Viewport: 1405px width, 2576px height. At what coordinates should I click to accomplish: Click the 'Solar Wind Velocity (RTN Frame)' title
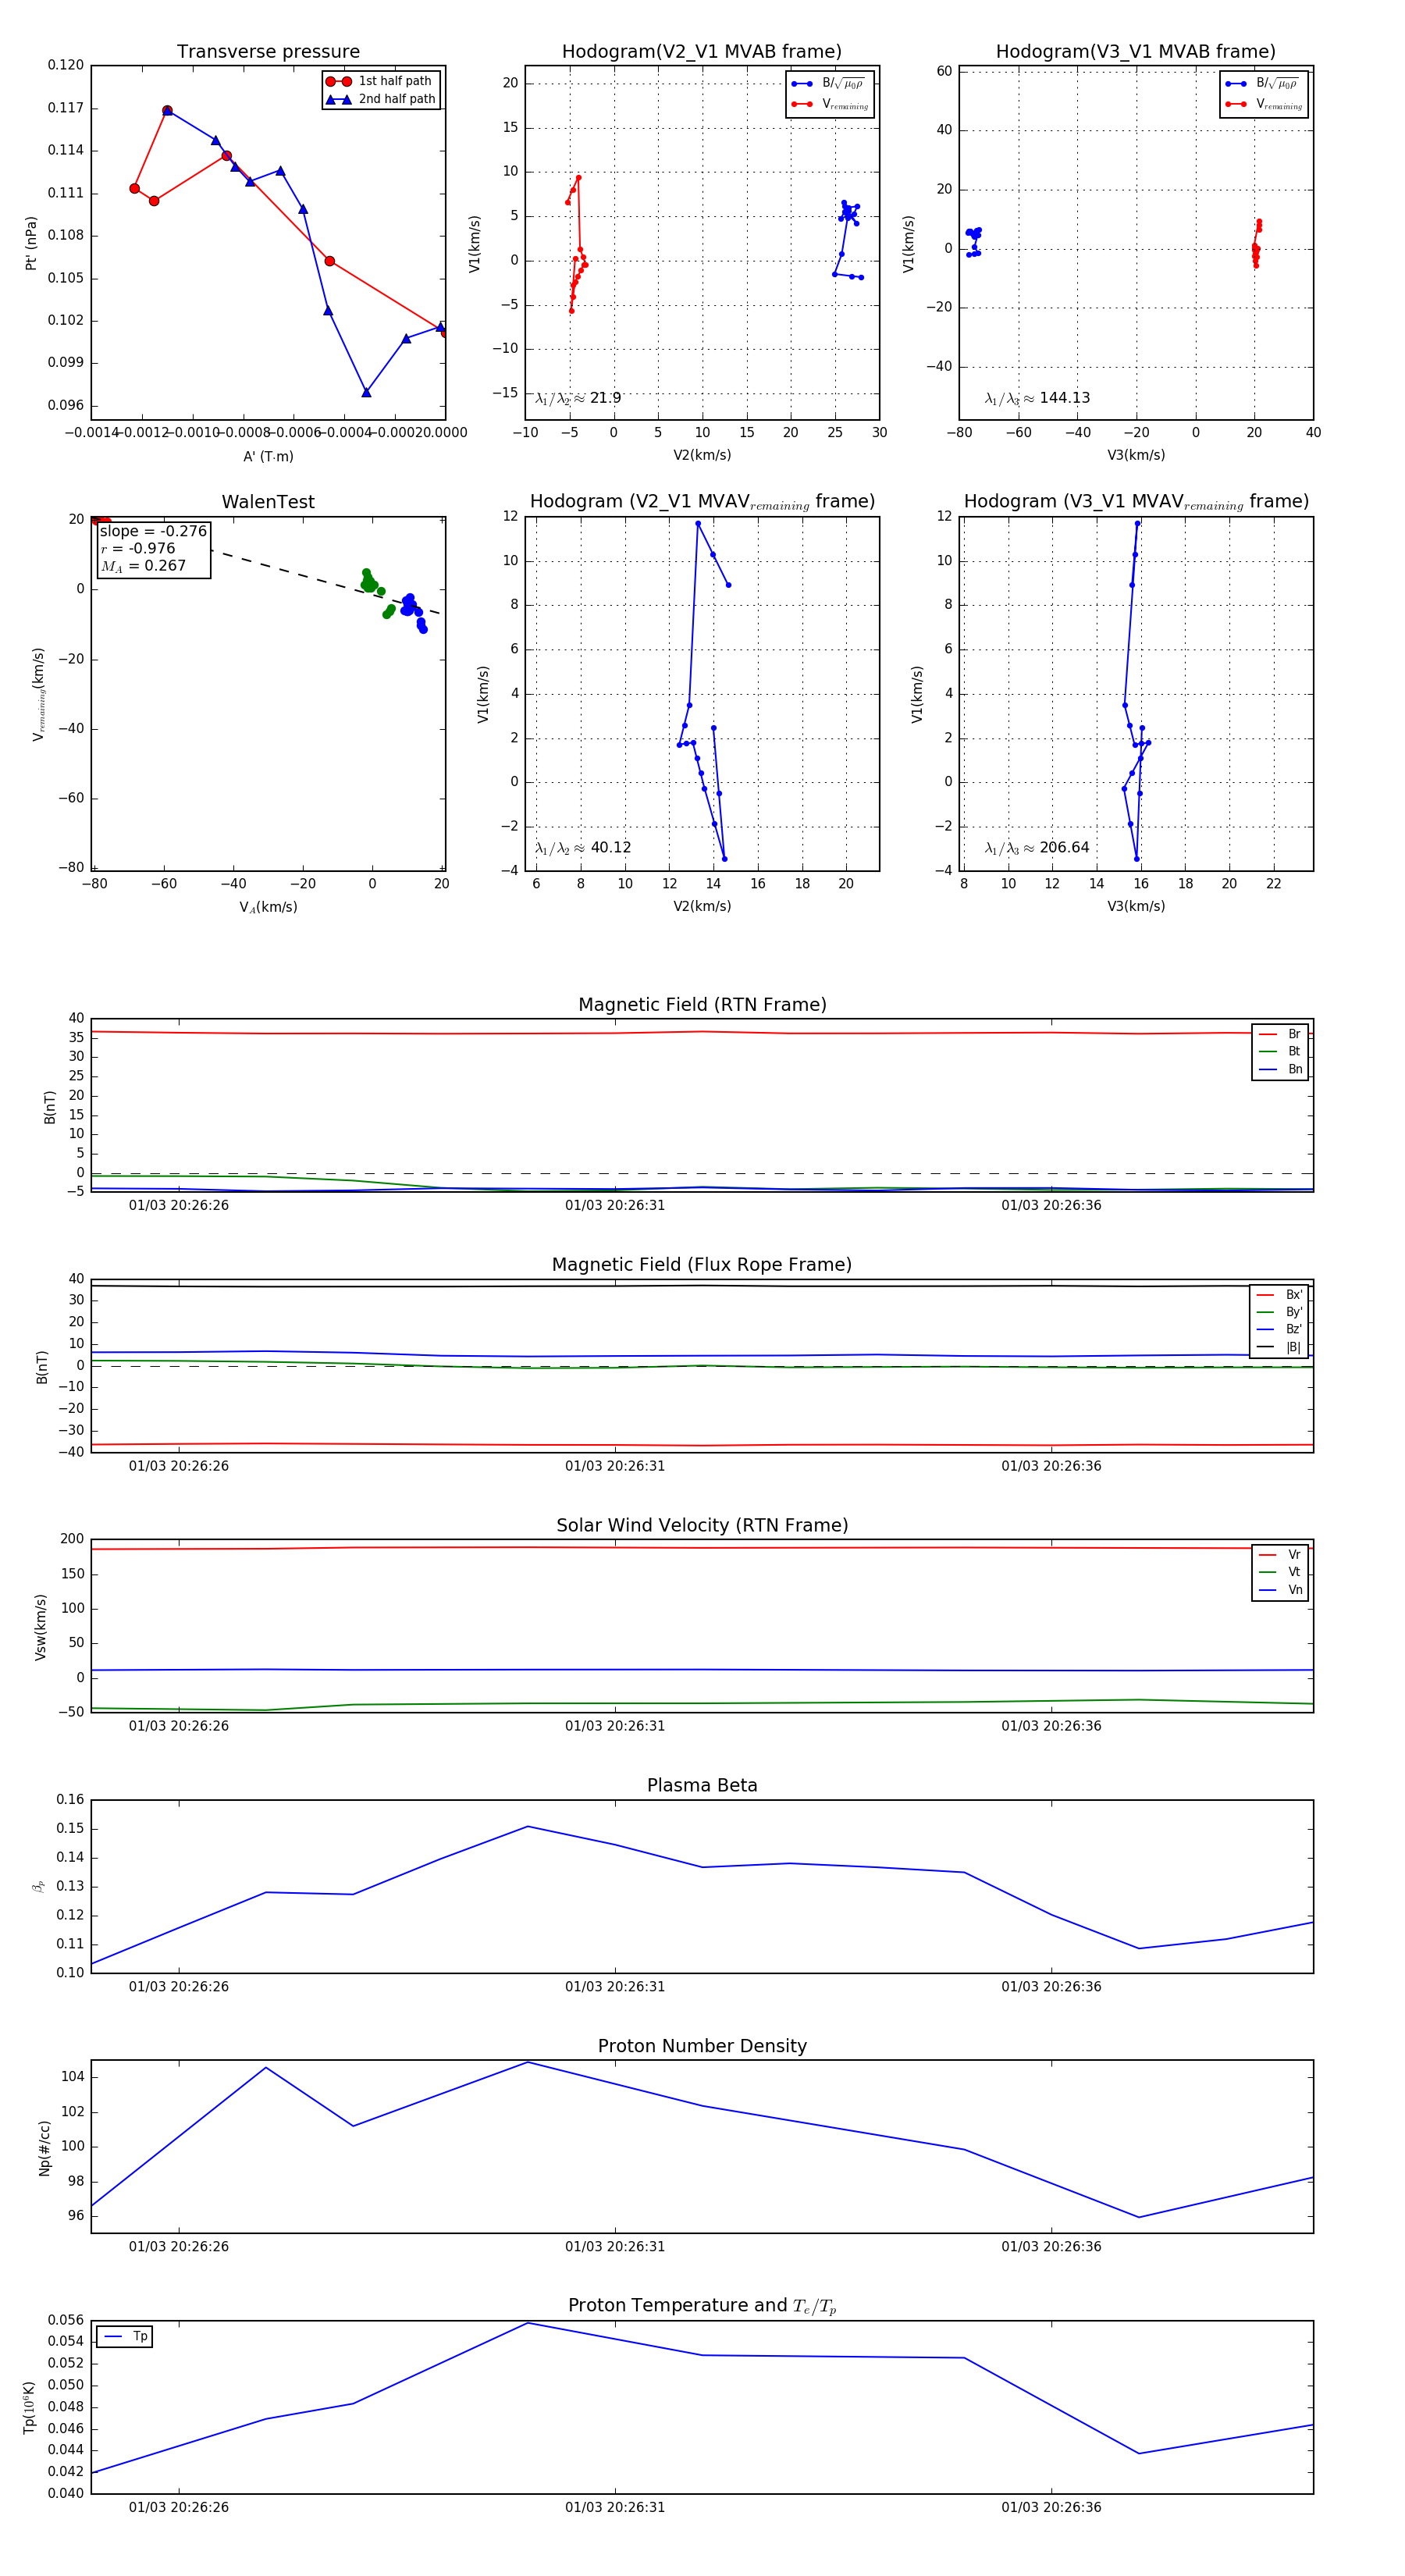click(702, 1525)
